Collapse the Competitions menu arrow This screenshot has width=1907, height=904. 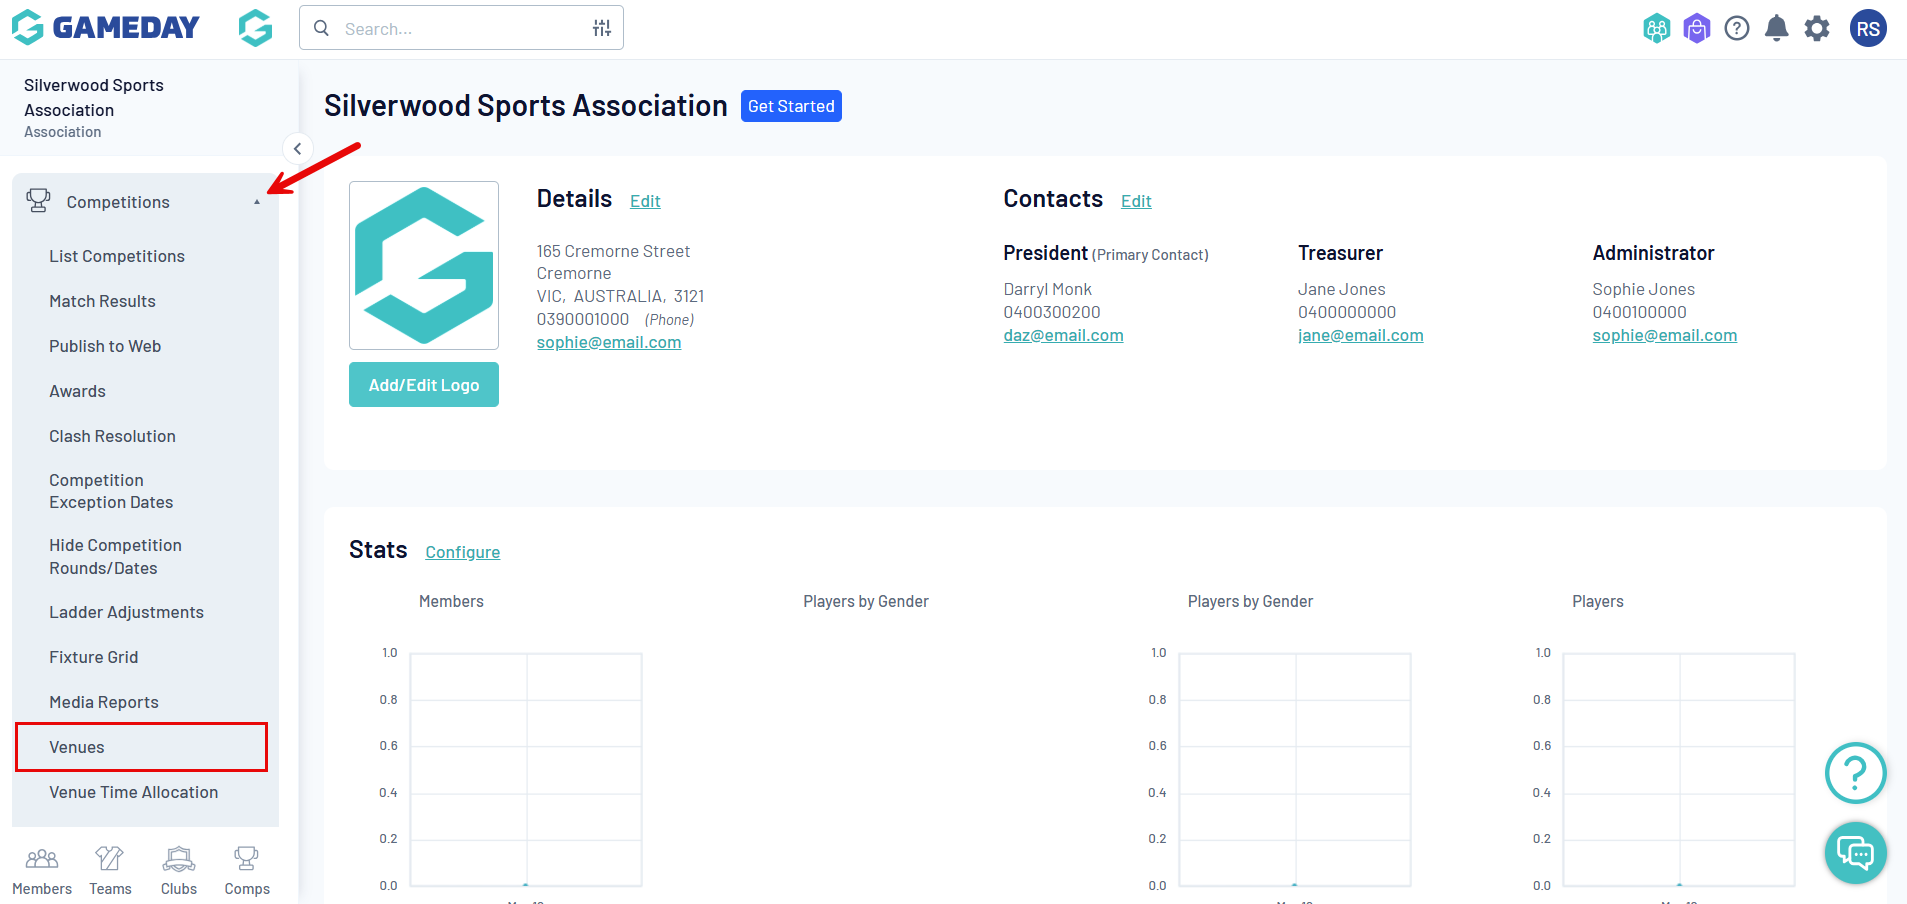tap(257, 202)
